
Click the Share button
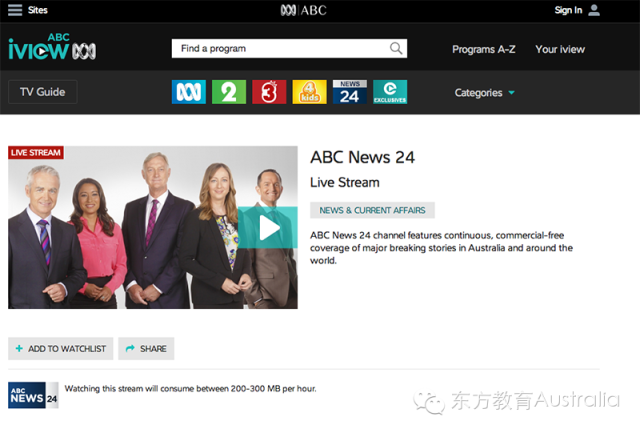pos(146,349)
